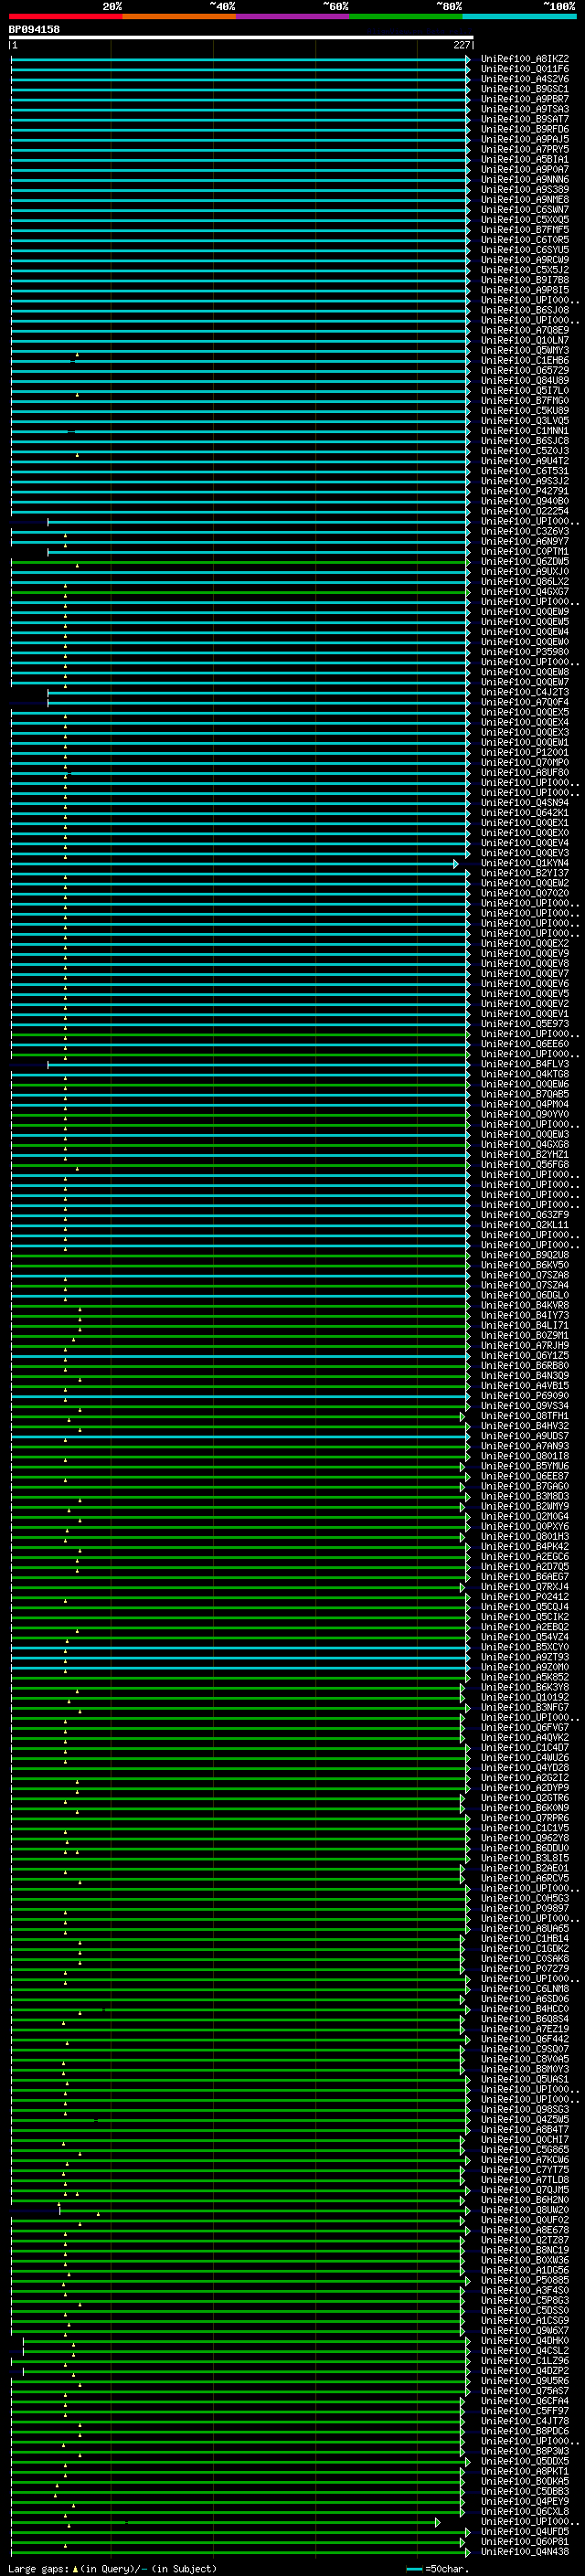Click the yellow large-gap triangle in the legend
The image size is (585, 2576).
click(x=75, y=2568)
